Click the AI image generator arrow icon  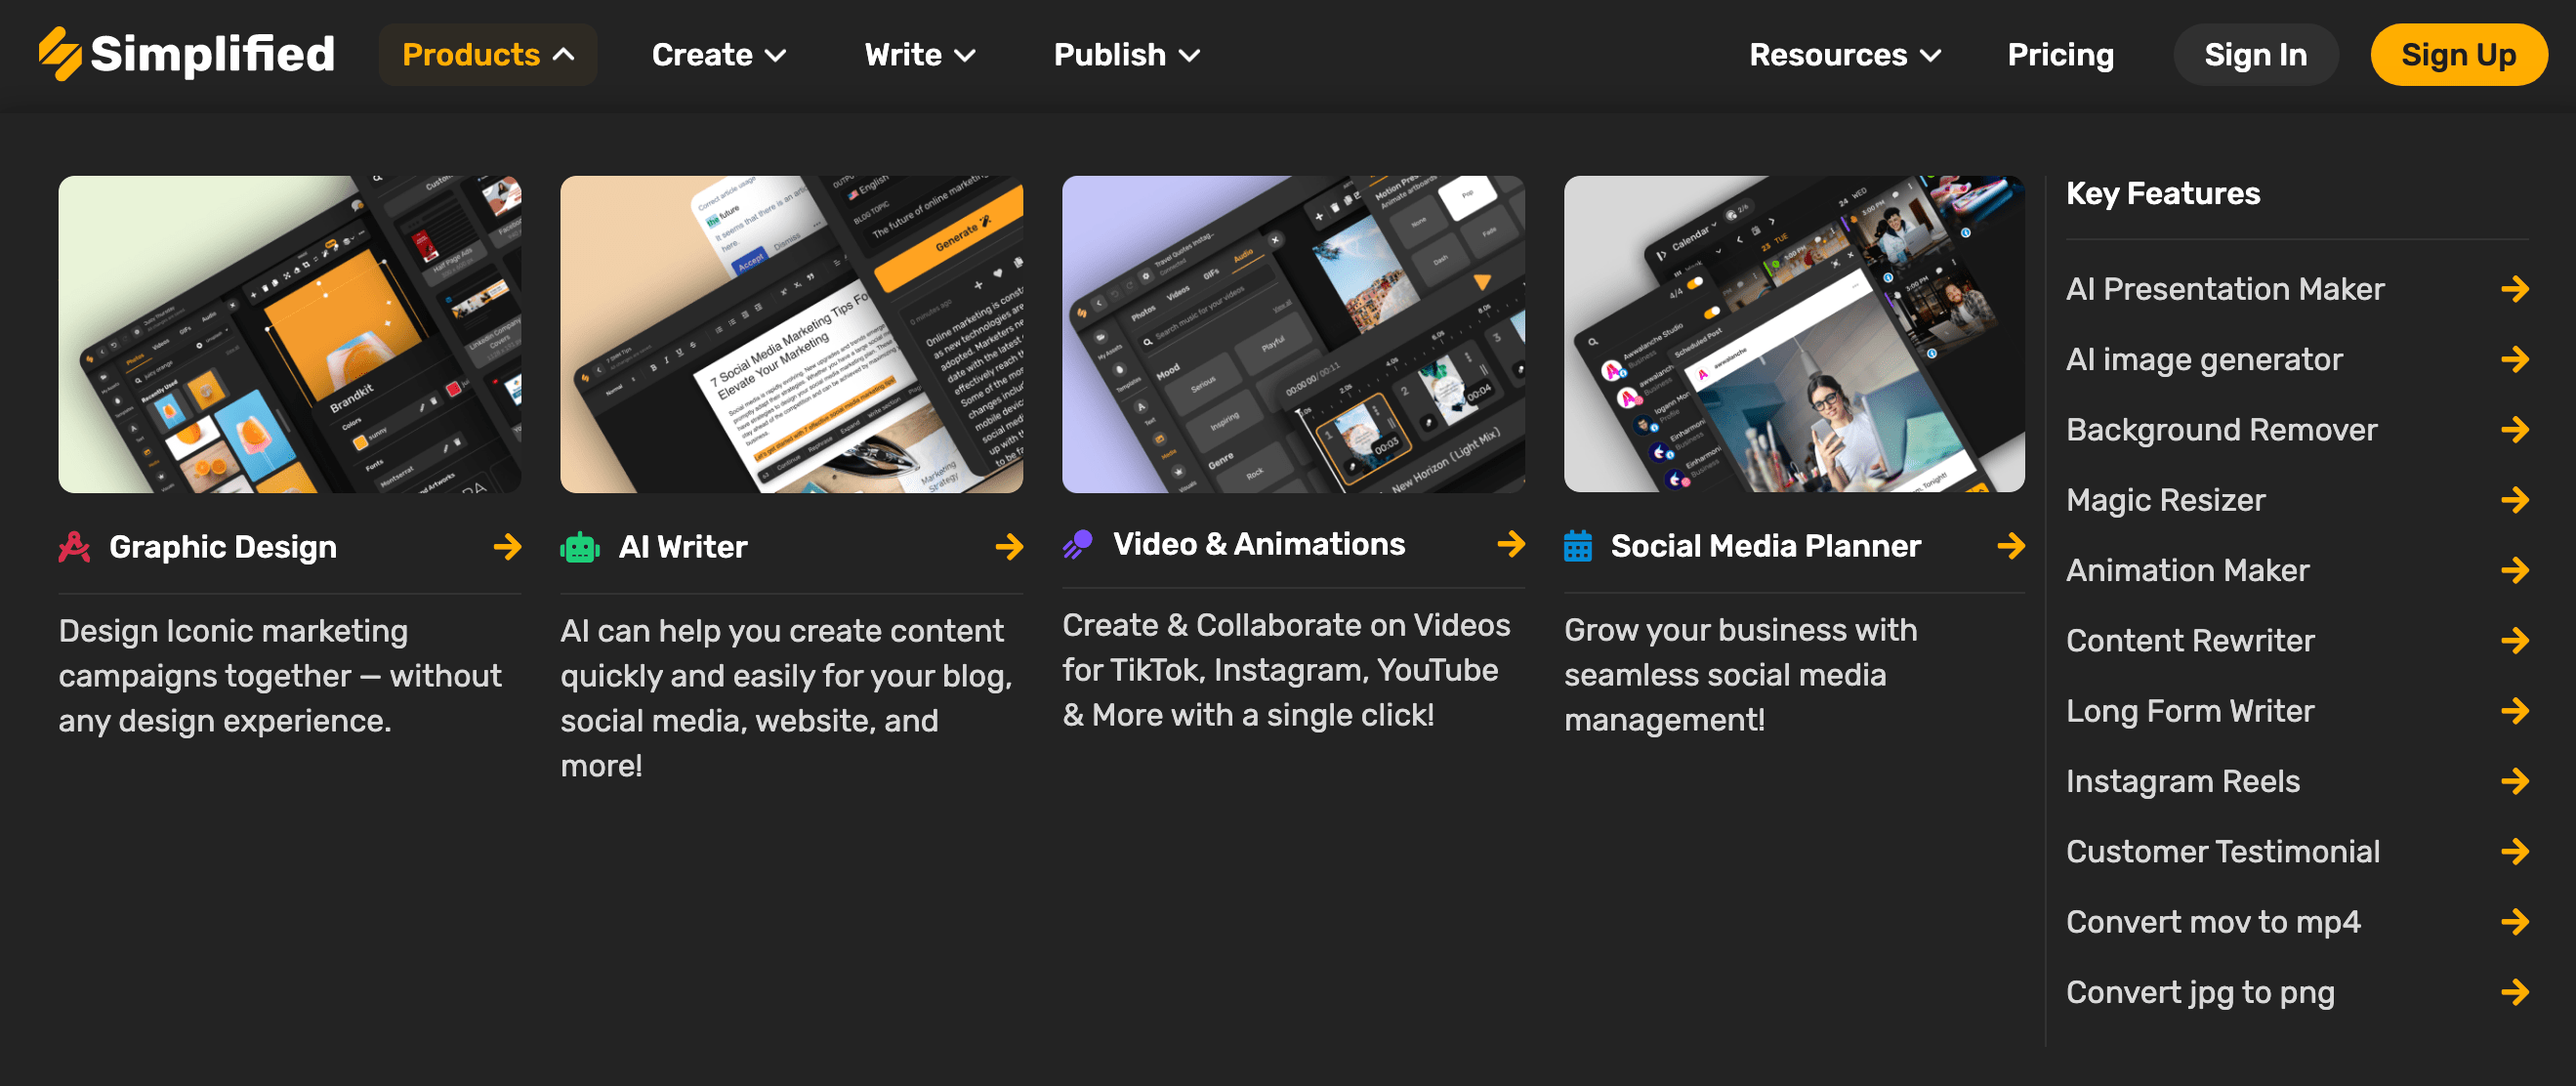2515,359
